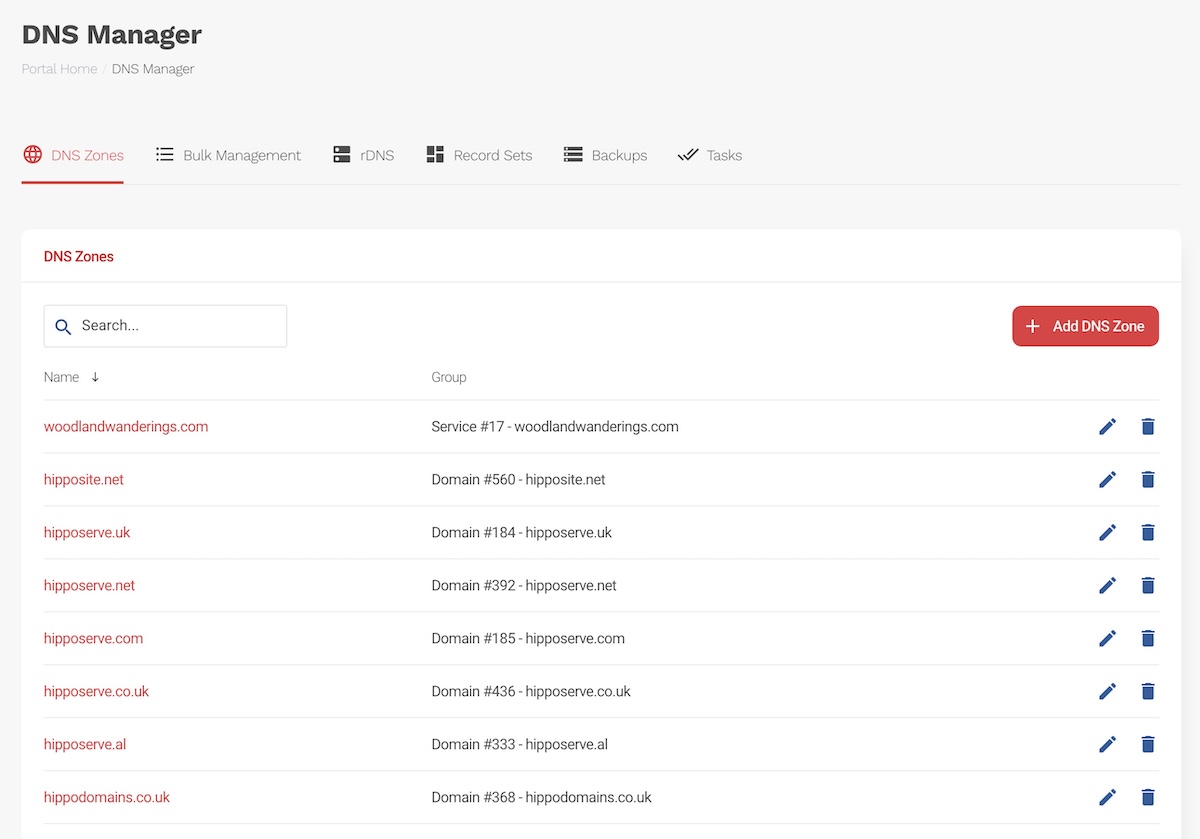Screen dimensions: 1200x839
Task: Click trash icon for hipposerve.net
Action: (x=1148, y=586)
